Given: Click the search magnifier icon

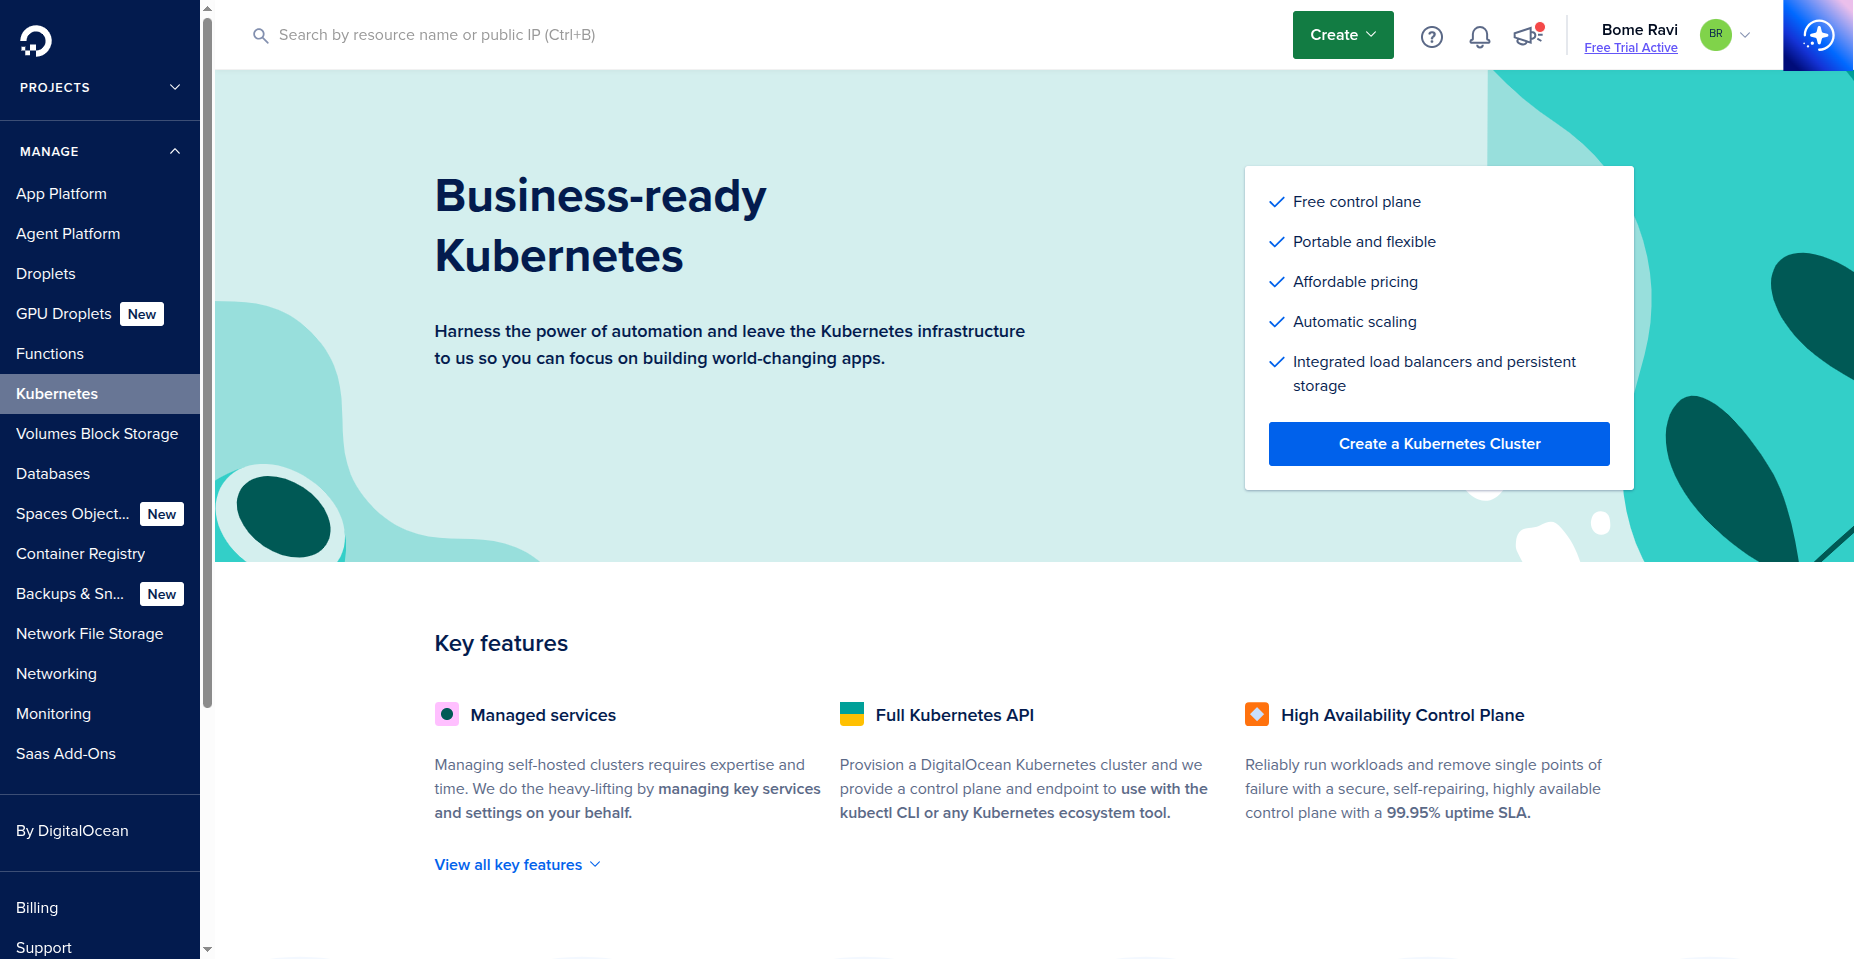Looking at the screenshot, I should tap(260, 35).
